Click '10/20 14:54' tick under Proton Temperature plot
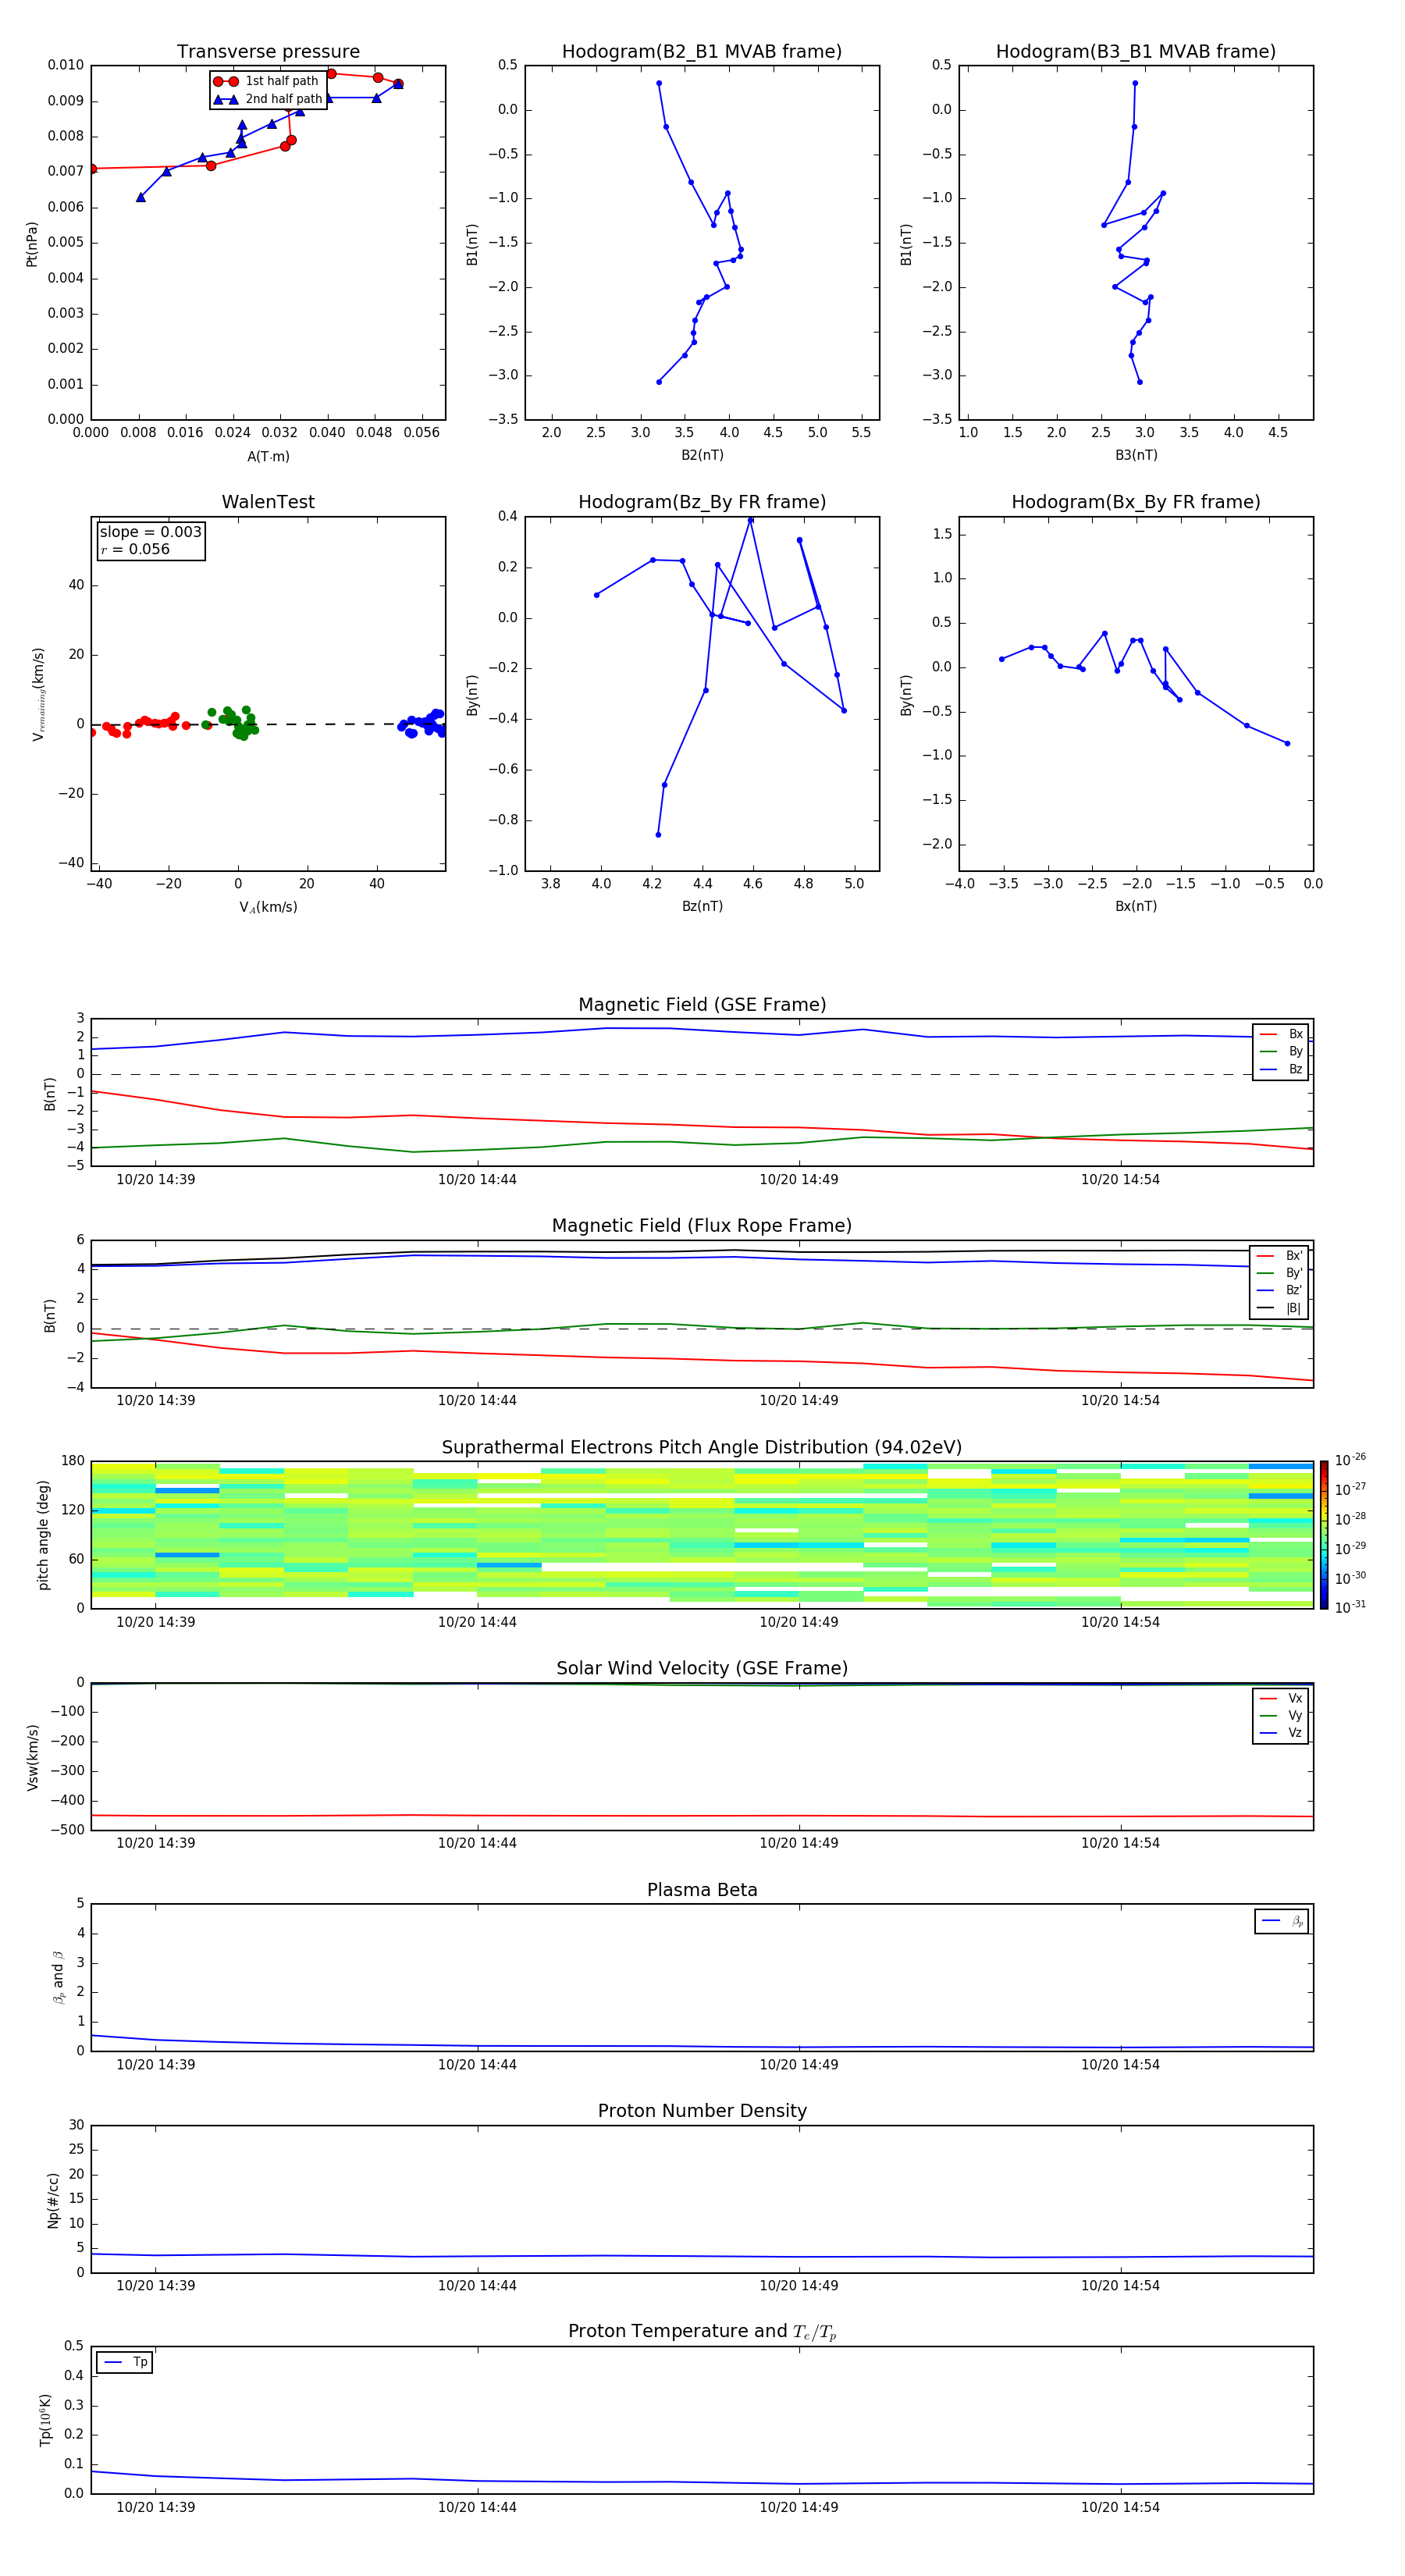 click(x=1120, y=2507)
